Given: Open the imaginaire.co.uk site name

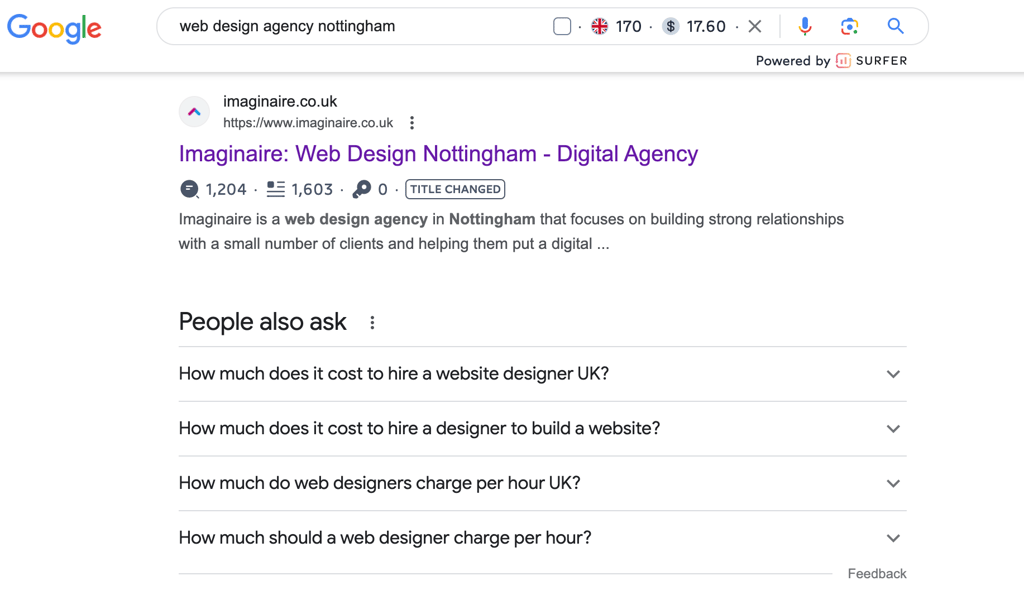Looking at the screenshot, I should pyautogui.click(x=280, y=101).
